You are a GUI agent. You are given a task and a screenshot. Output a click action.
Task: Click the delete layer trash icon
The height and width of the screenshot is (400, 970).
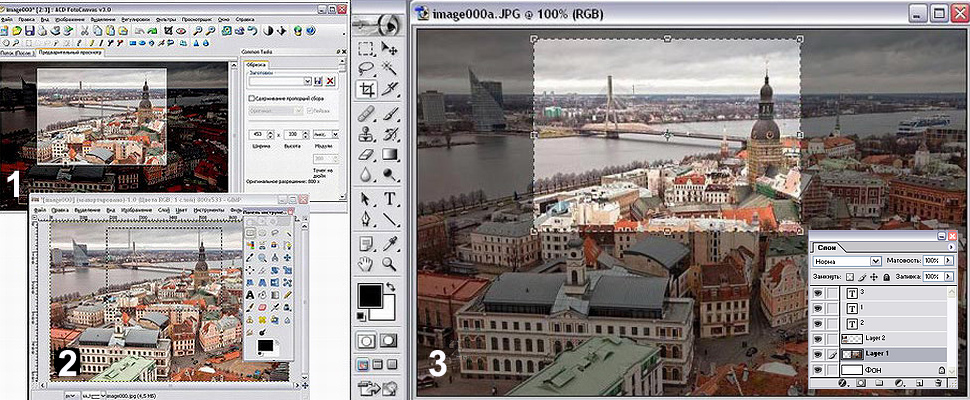coord(938,383)
